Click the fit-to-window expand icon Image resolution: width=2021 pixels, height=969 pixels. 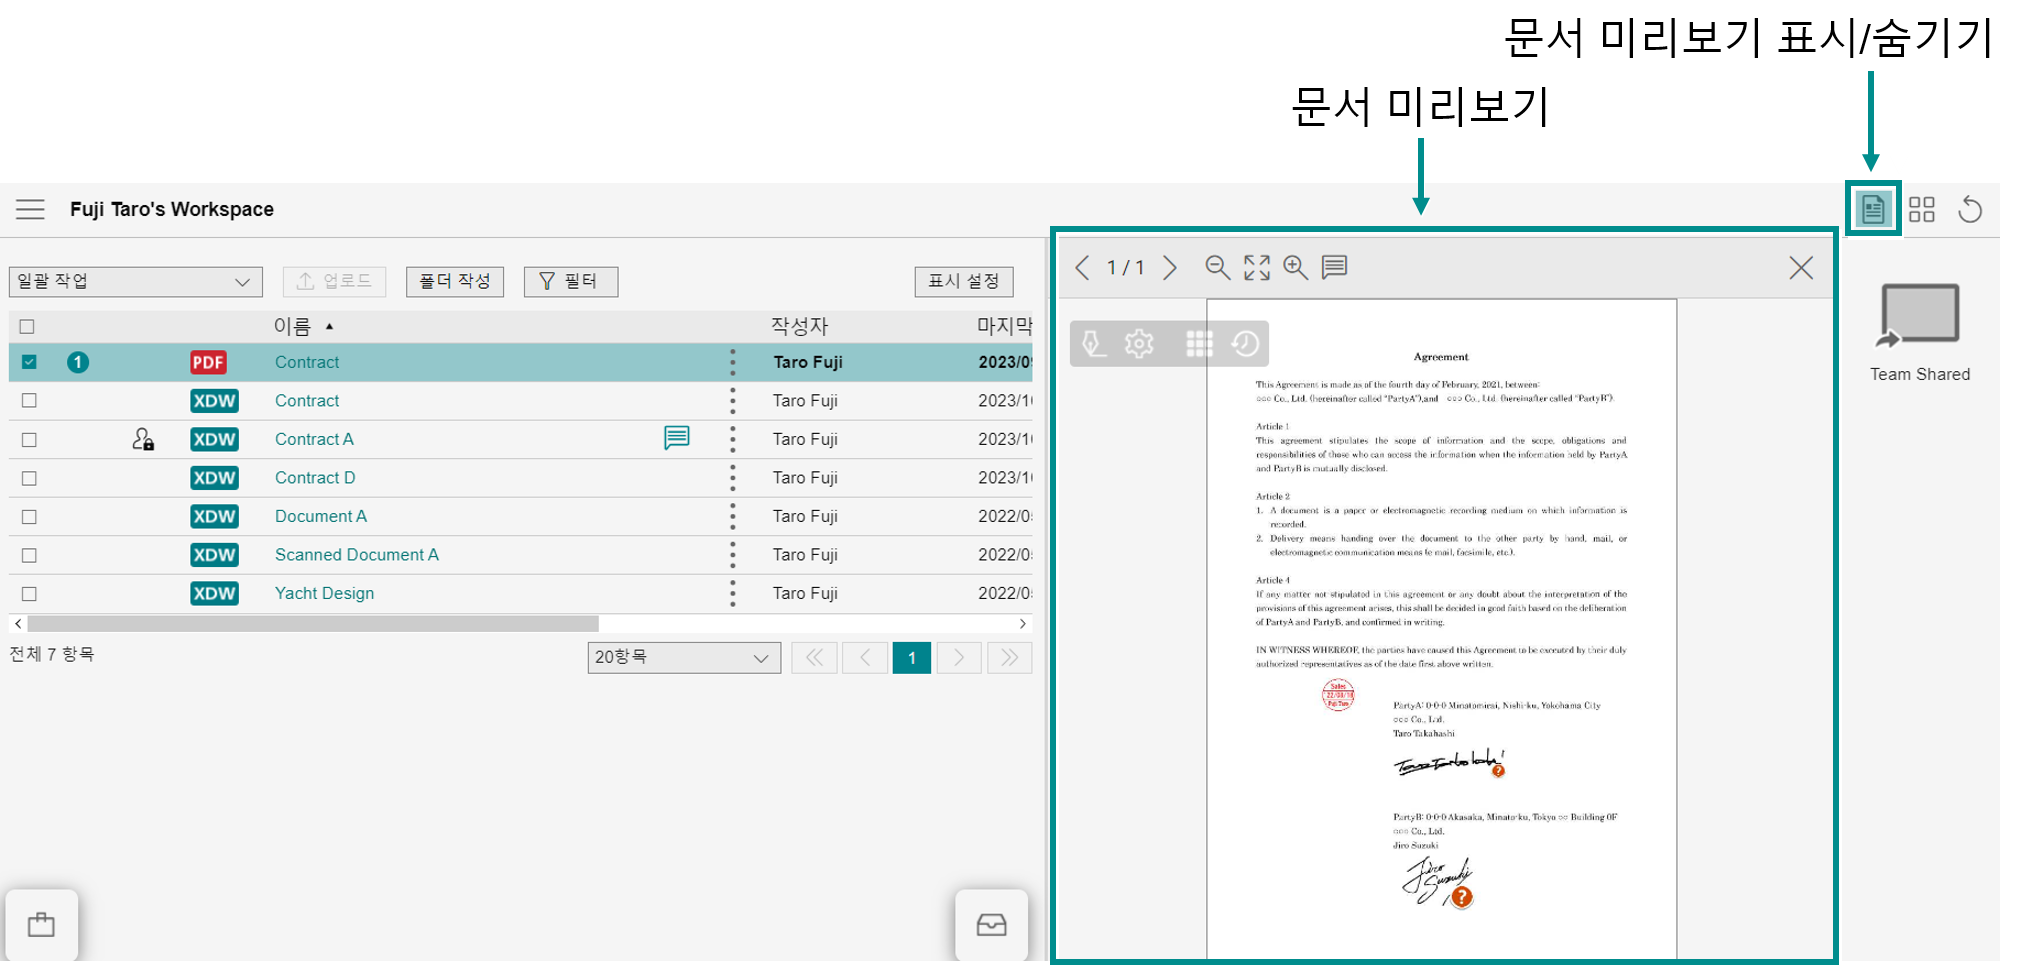[1256, 267]
